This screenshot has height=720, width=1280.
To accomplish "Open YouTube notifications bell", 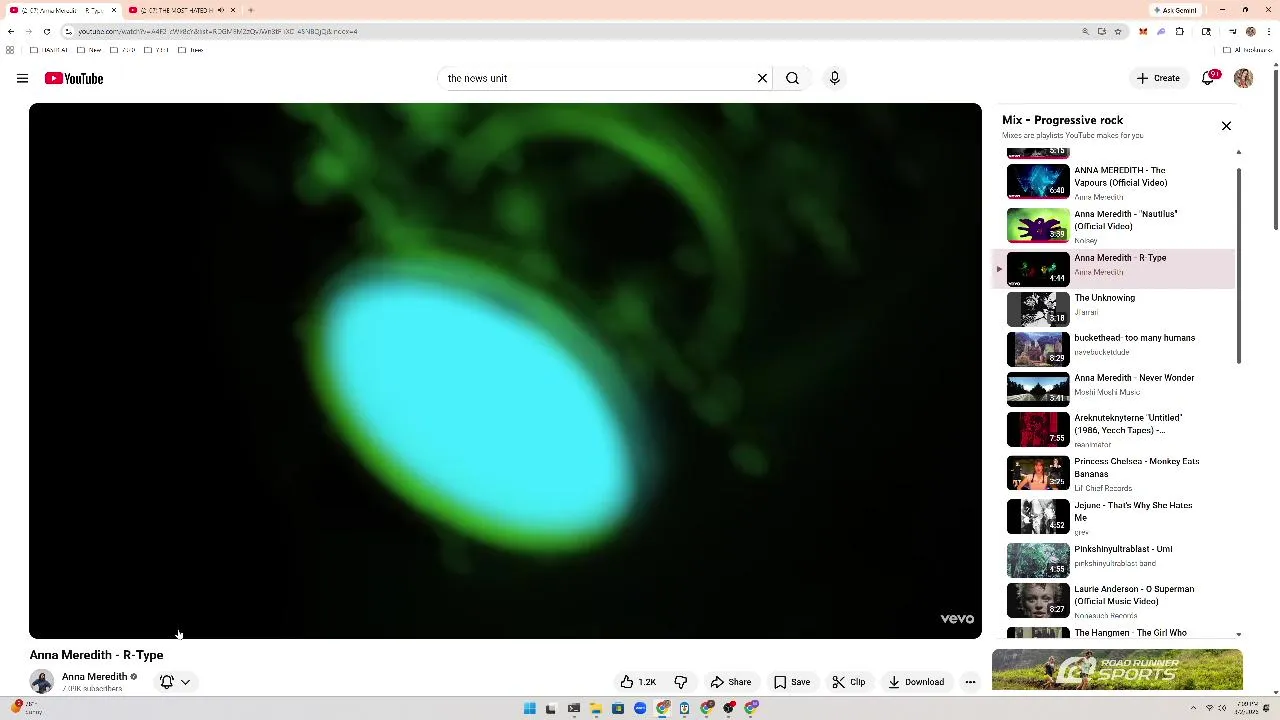I will pyautogui.click(x=1208, y=78).
